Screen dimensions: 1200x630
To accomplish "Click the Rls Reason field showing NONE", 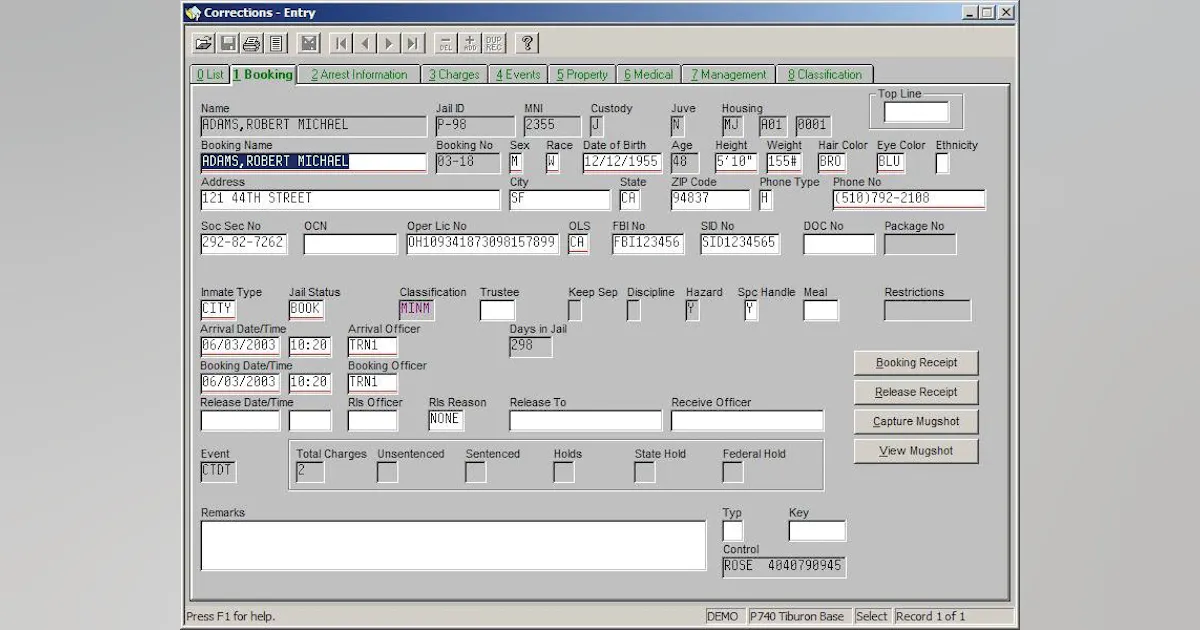I will (446, 420).
